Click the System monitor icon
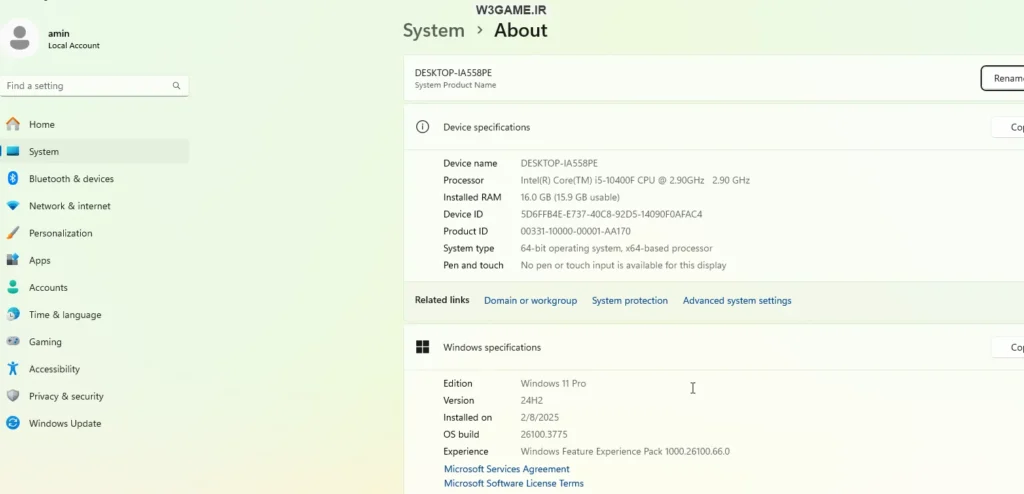 tap(13, 152)
